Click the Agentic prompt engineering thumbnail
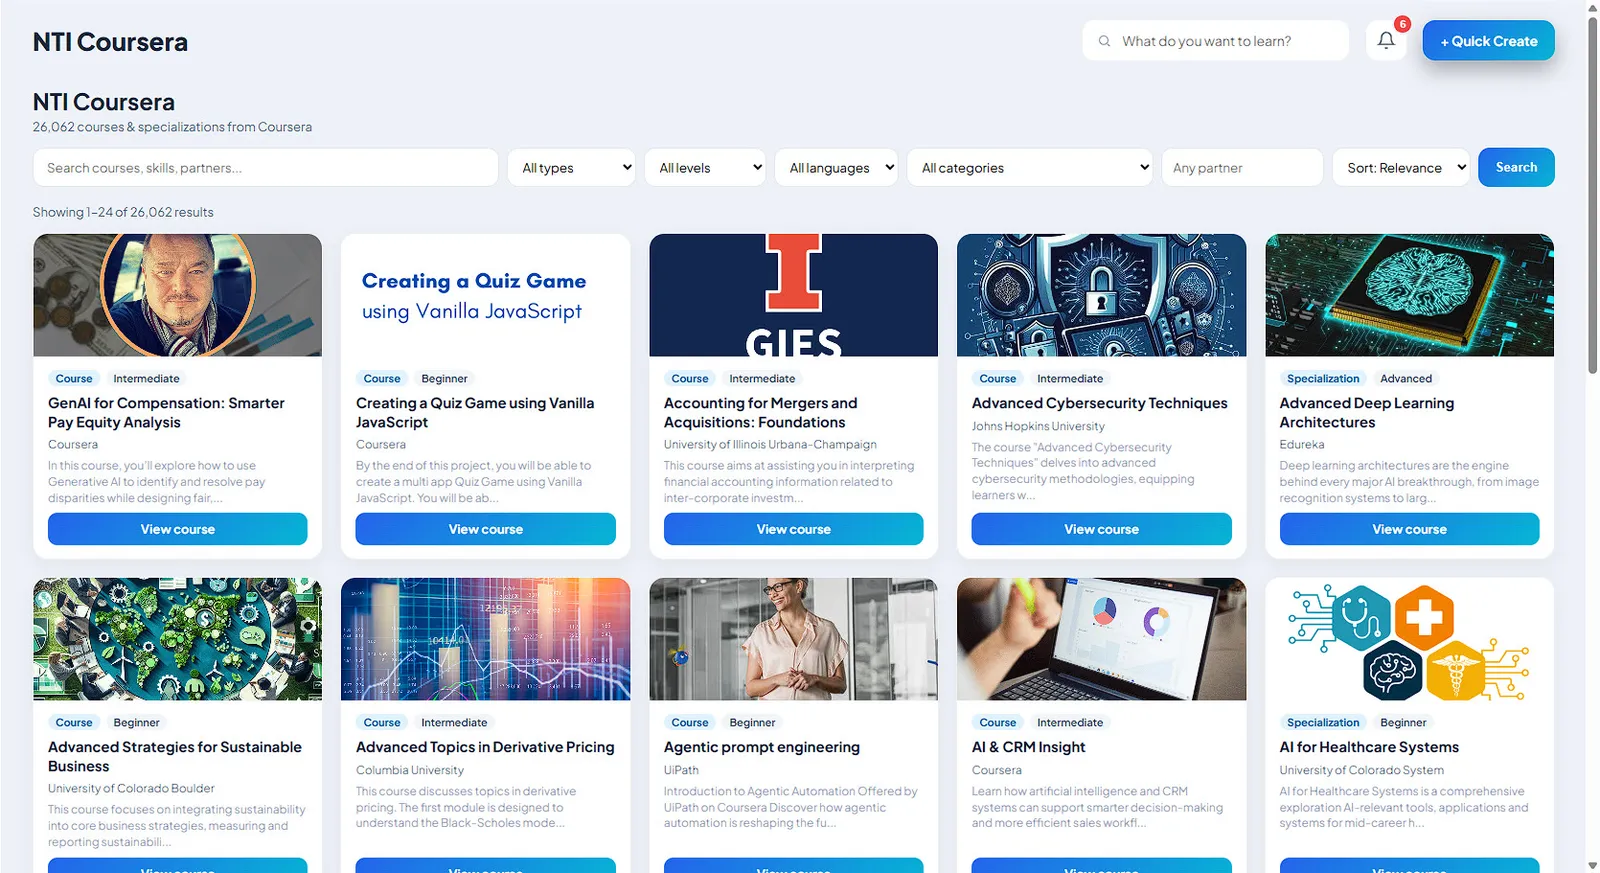Screen dimensions: 1600x873 tap(794, 639)
